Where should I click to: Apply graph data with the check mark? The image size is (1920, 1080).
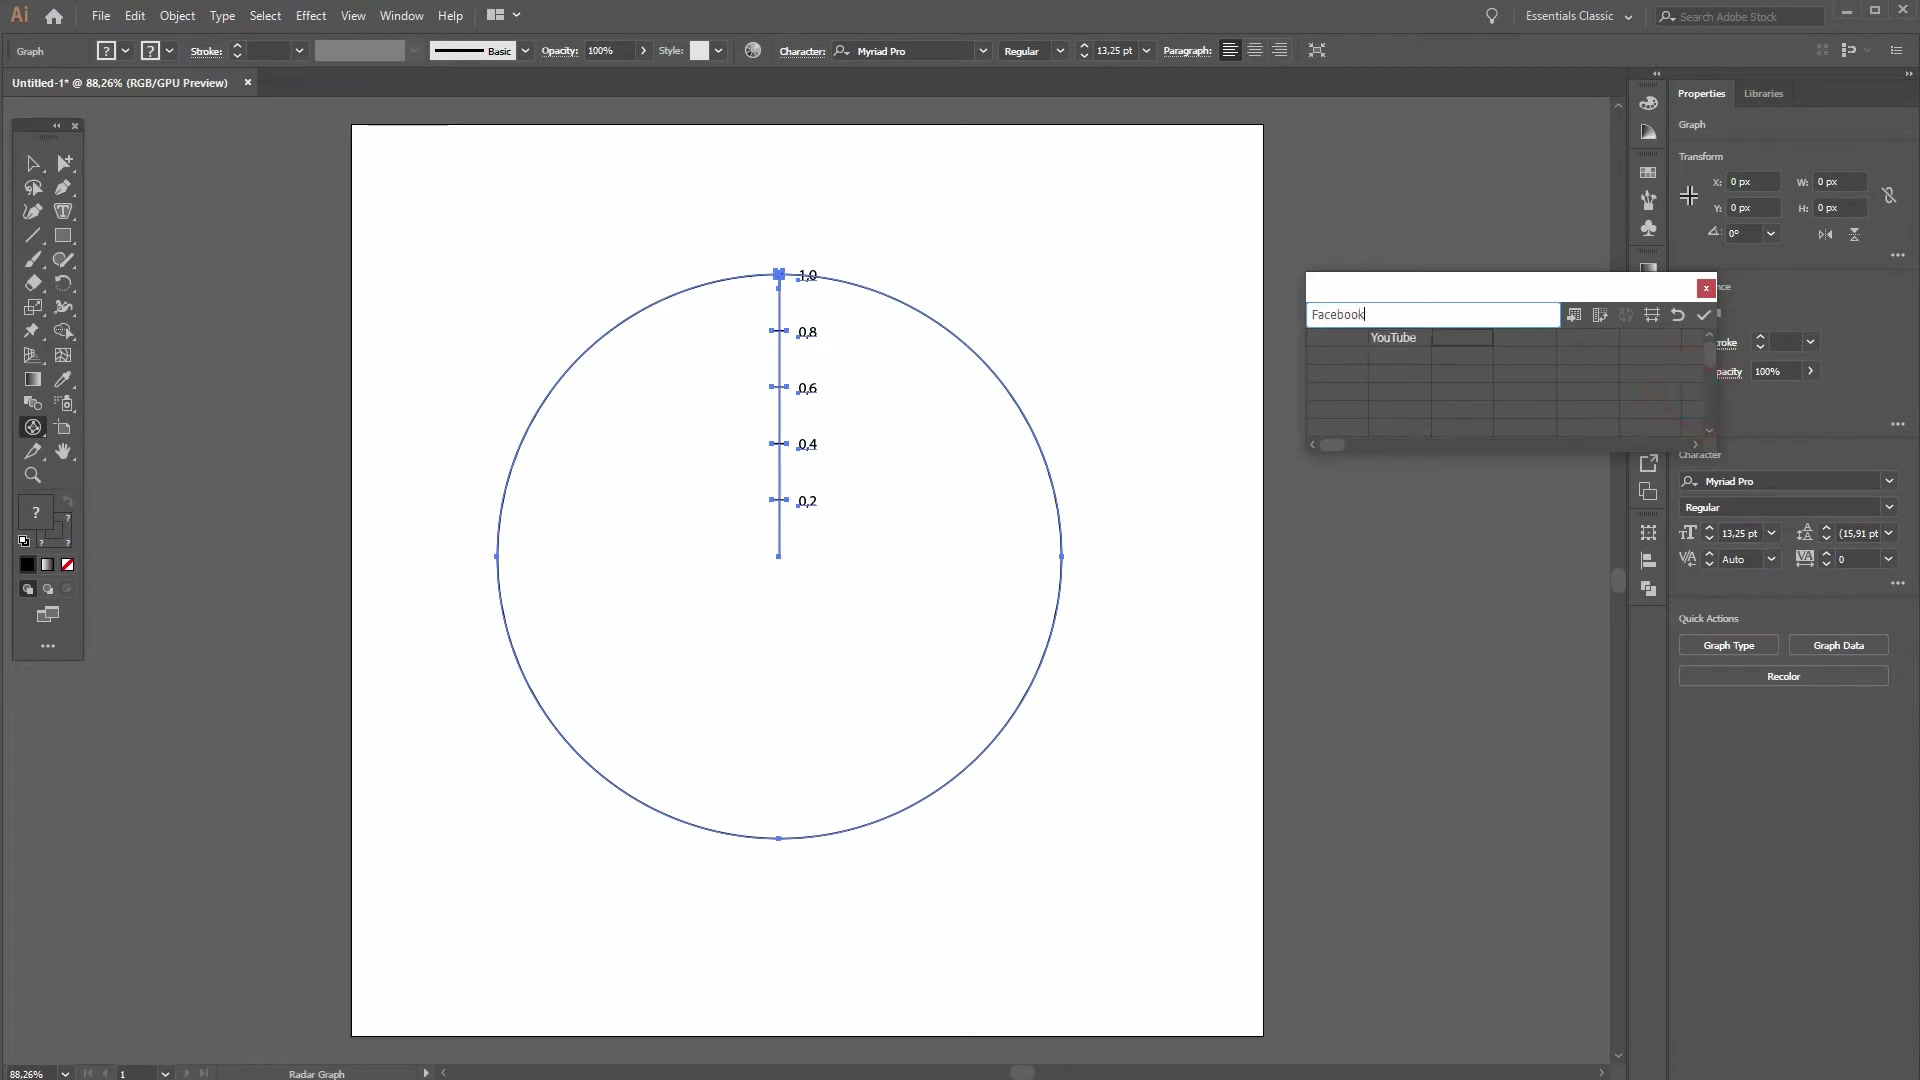[1703, 314]
